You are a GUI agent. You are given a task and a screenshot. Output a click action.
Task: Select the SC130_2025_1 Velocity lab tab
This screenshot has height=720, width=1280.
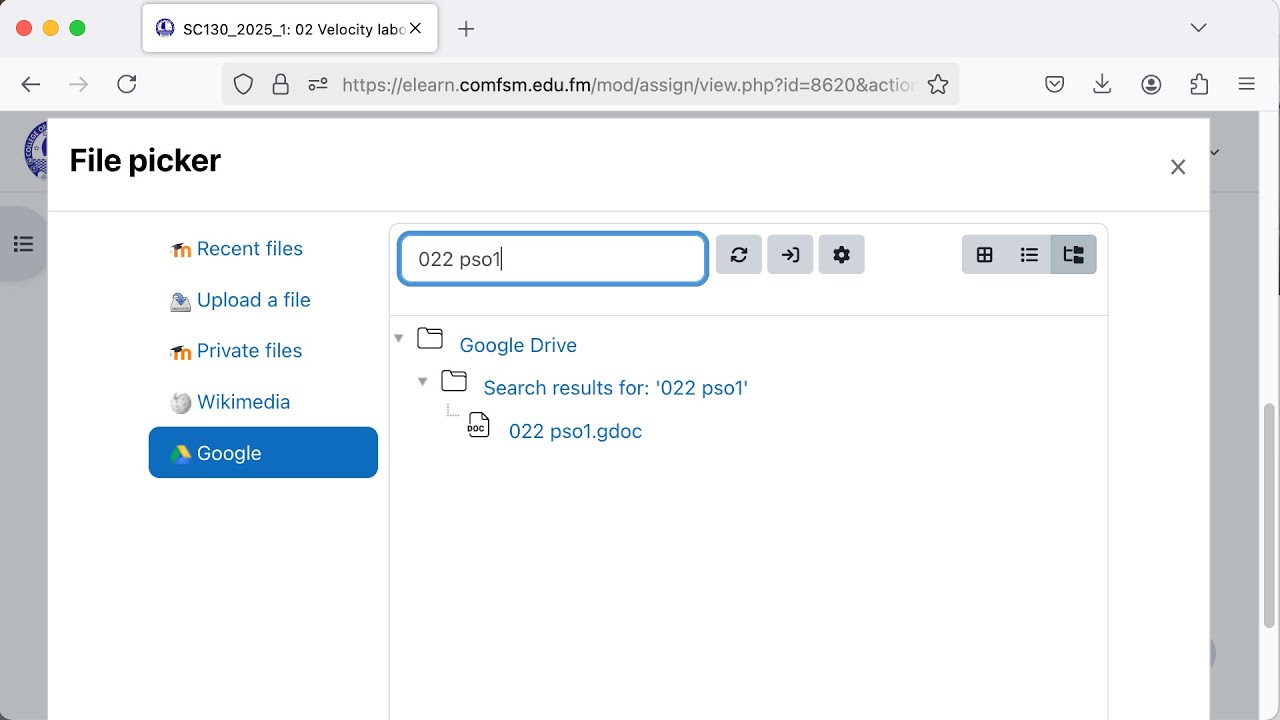[289, 29]
